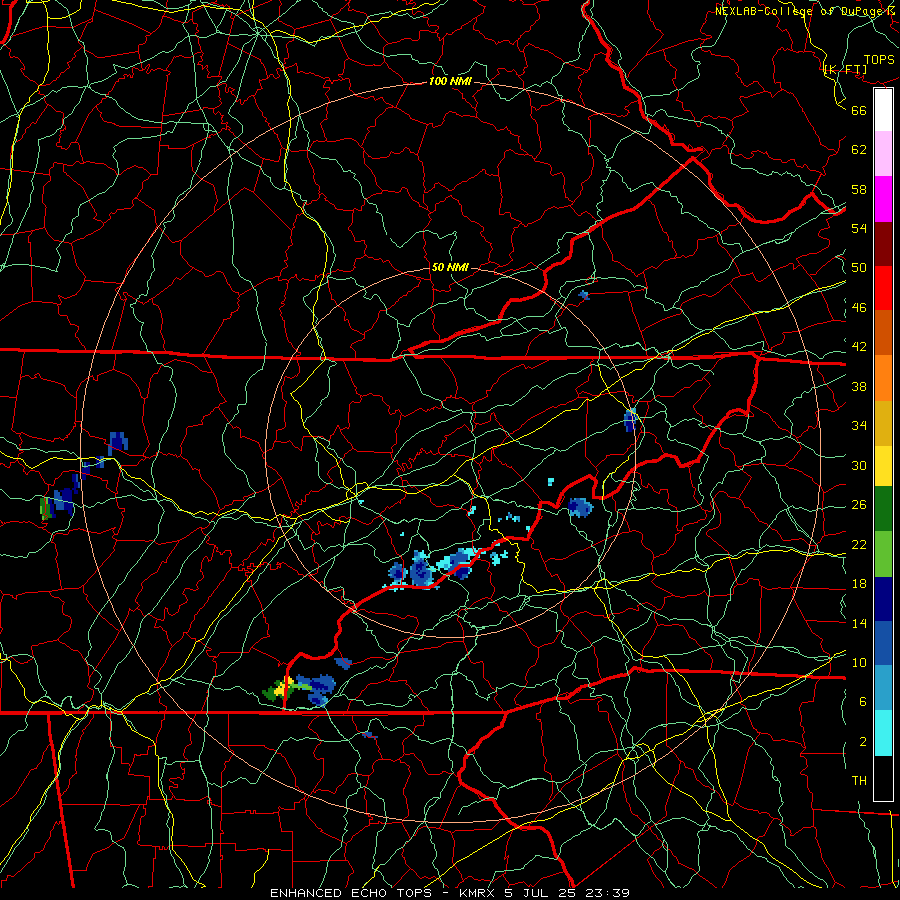900x900 pixels.
Task: Click the '54' scale value
Action: coord(859,228)
